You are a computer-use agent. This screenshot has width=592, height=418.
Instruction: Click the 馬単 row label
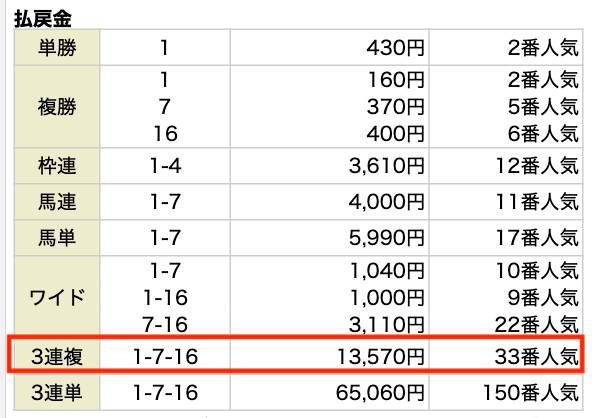[57, 238]
